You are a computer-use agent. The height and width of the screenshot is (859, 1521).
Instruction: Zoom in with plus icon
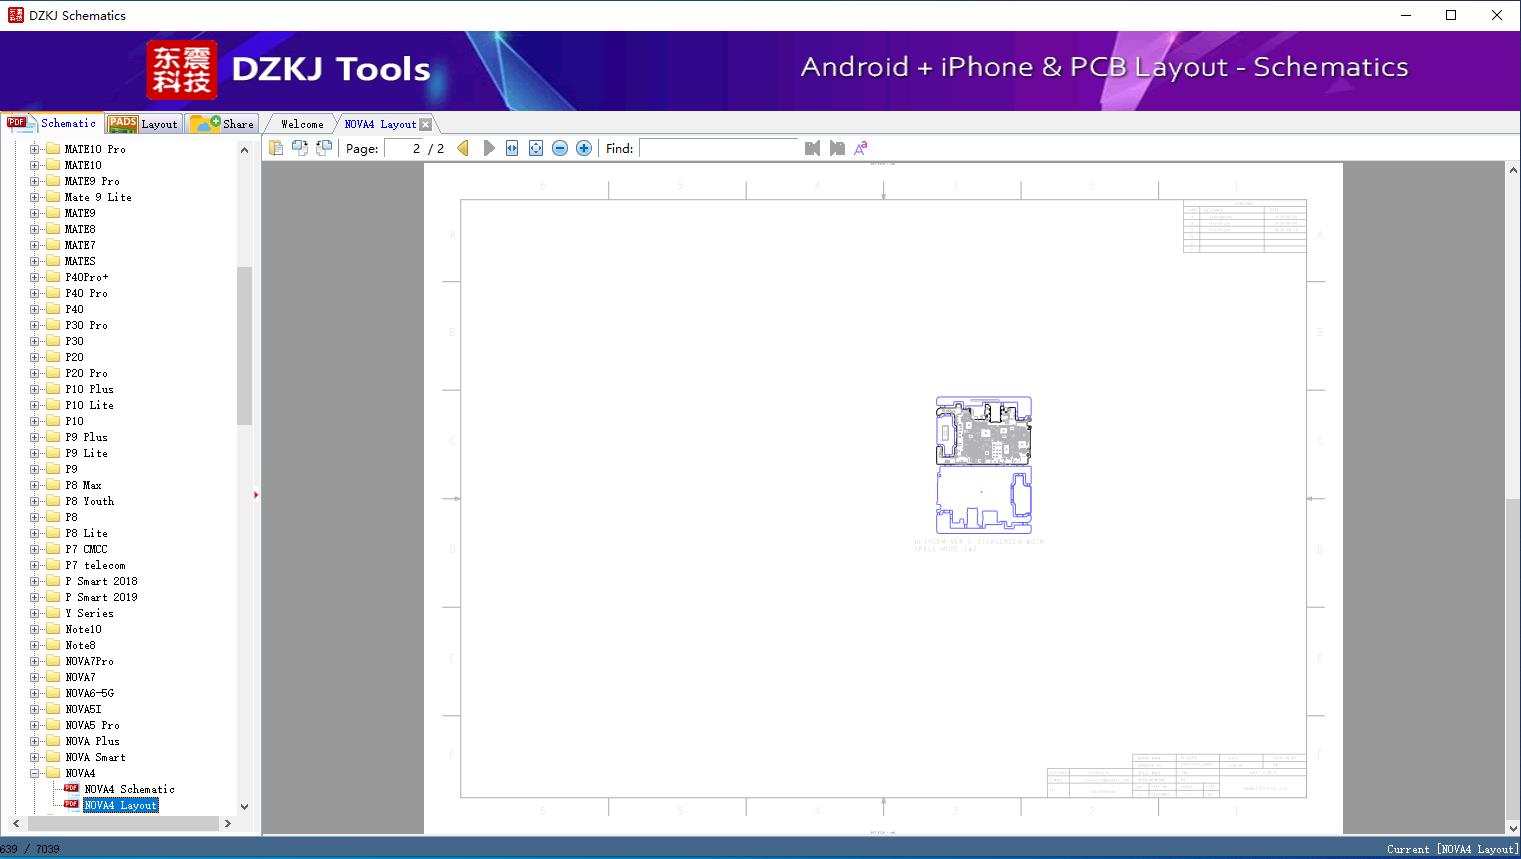584,148
